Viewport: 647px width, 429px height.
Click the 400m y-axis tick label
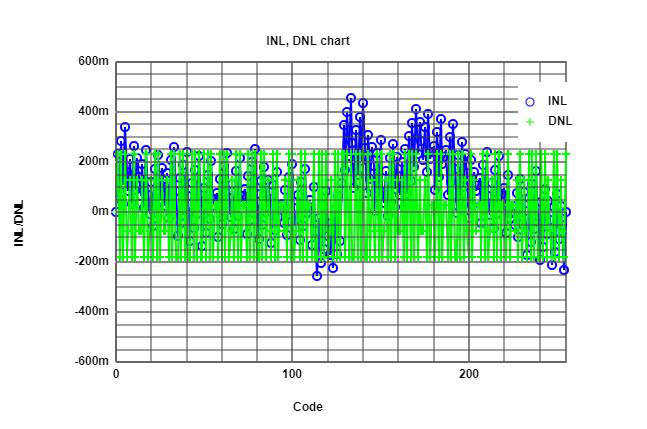(x=93, y=111)
